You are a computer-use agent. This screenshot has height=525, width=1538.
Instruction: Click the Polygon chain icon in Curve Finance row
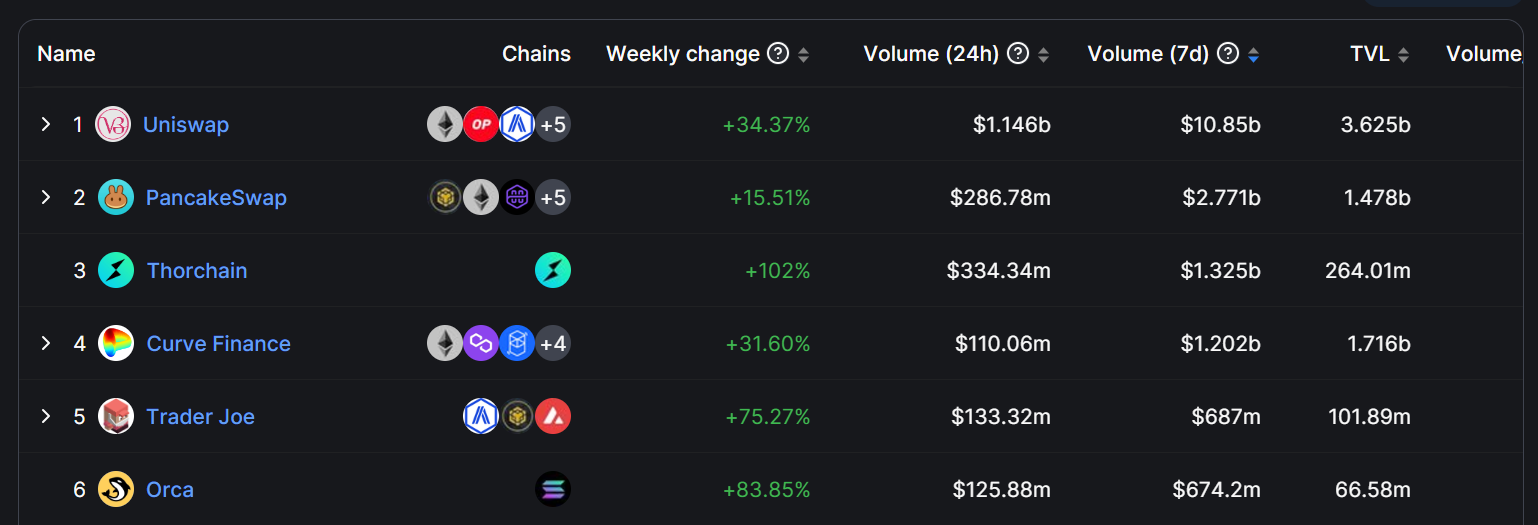click(x=481, y=344)
